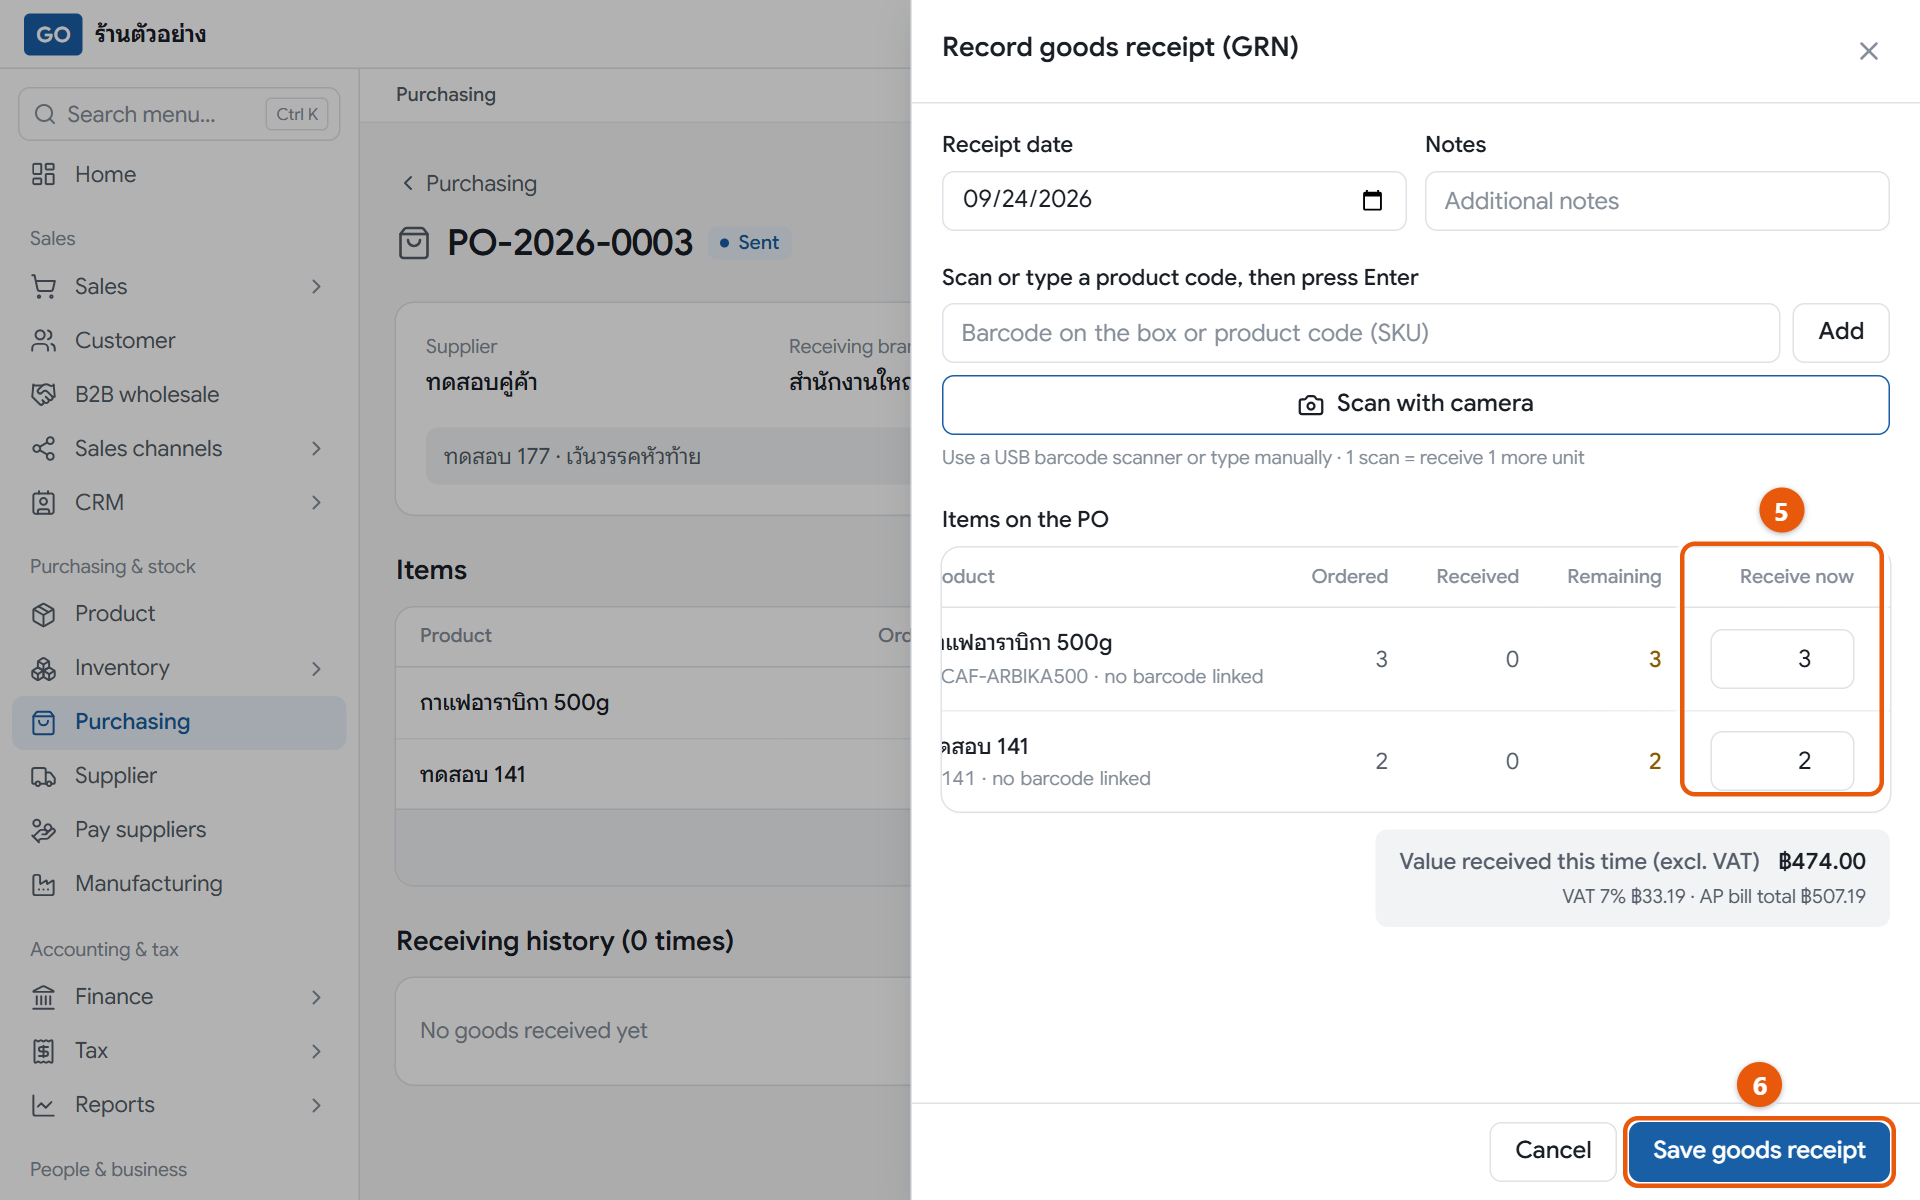
Task: Open the Home menu item
Action: (179, 174)
